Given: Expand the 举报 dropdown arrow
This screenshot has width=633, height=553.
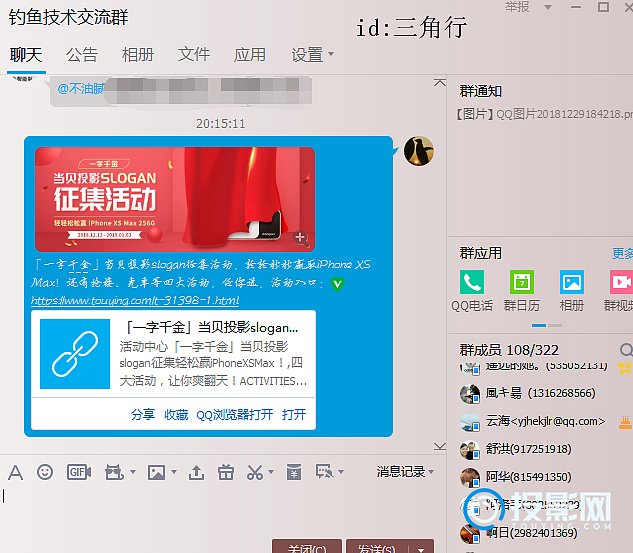Looking at the screenshot, I should pyautogui.click(x=548, y=7).
